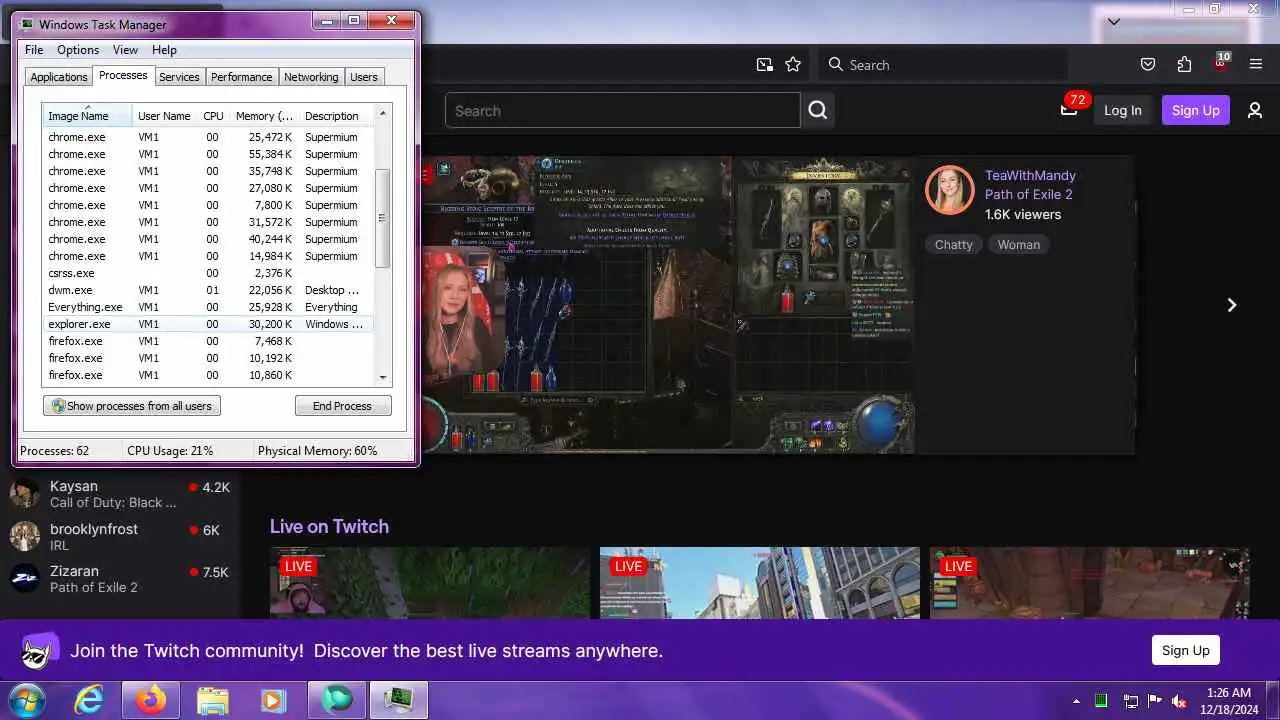Open the TeaWithMandy channel name link

click(x=1030, y=175)
